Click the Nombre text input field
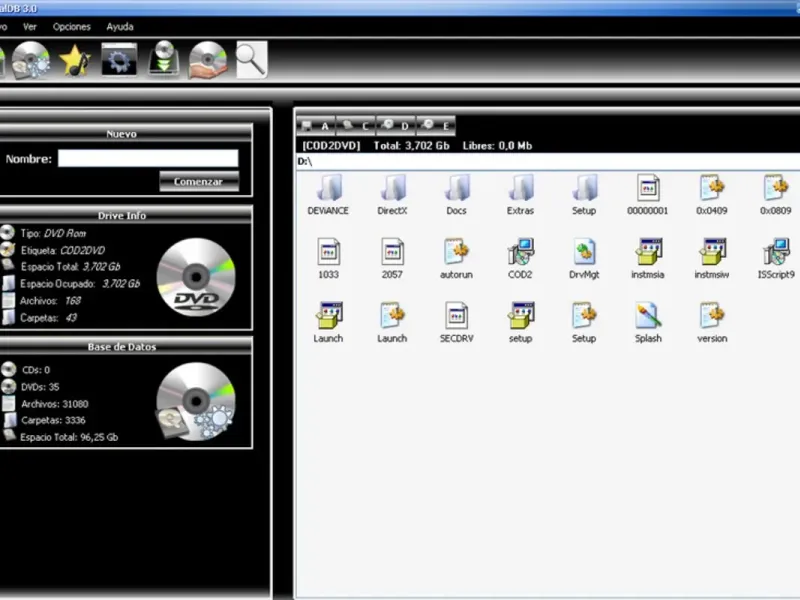The image size is (800, 600). click(x=148, y=158)
